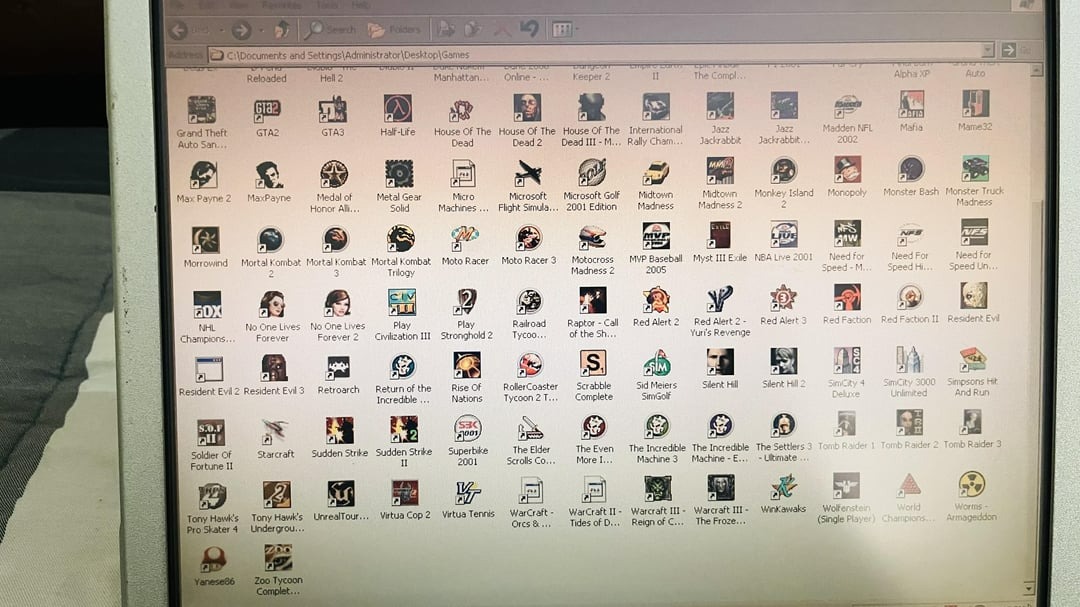Select Virtua Cop 2 icon
This screenshot has width=1080, height=607.
tap(404, 493)
